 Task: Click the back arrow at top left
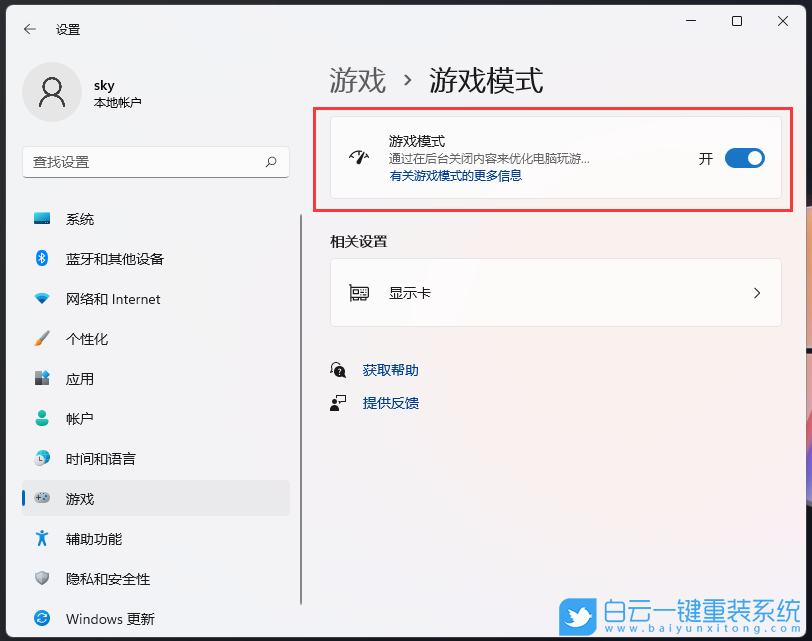pyautogui.click(x=29, y=29)
